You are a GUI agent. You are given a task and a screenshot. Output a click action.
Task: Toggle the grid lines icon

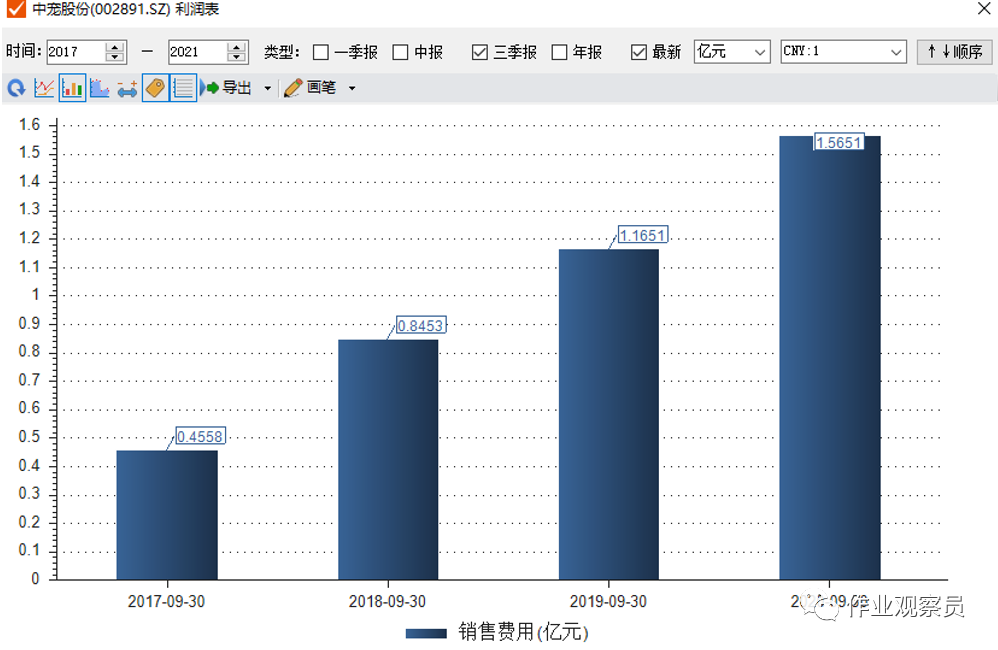point(183,88)
